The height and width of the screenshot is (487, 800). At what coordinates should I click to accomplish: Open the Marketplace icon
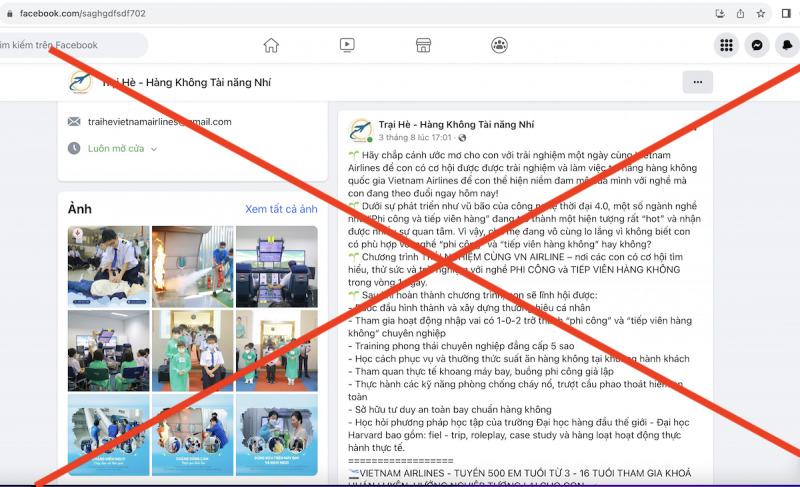pyautogui.click(x=423, y=45)
